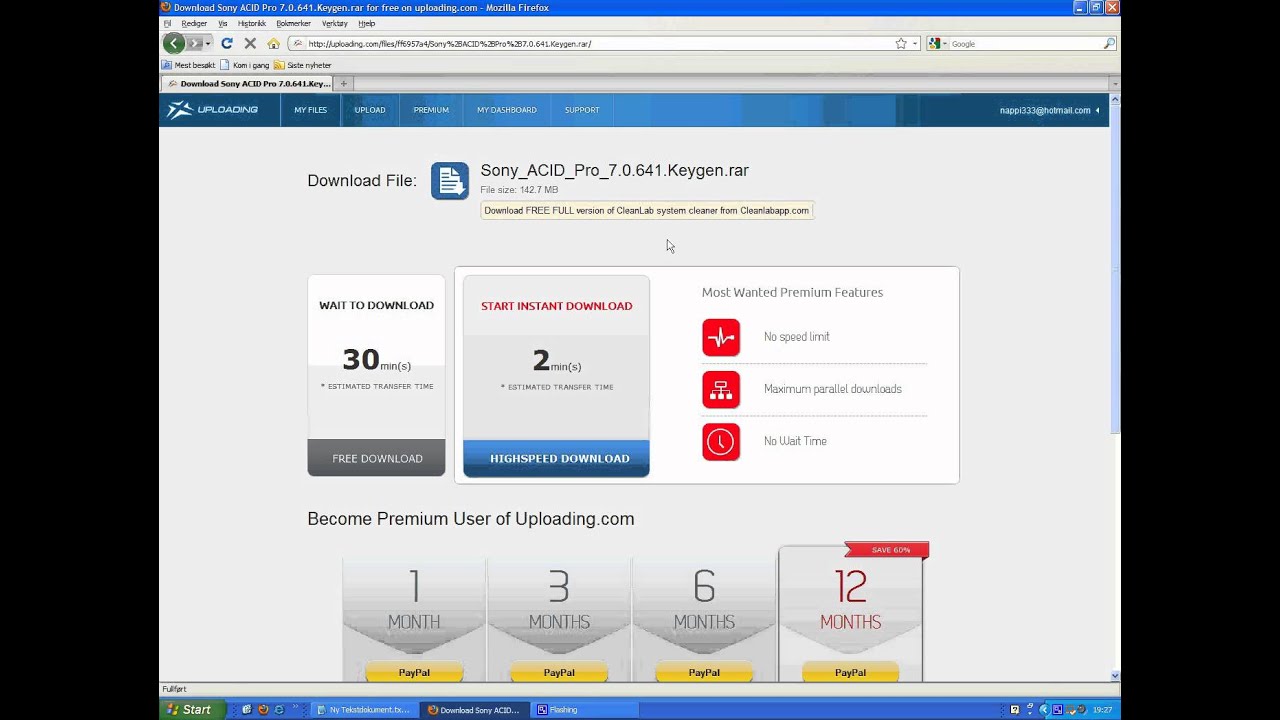Click the red No Wait Time clock icon

pos(721,441)
